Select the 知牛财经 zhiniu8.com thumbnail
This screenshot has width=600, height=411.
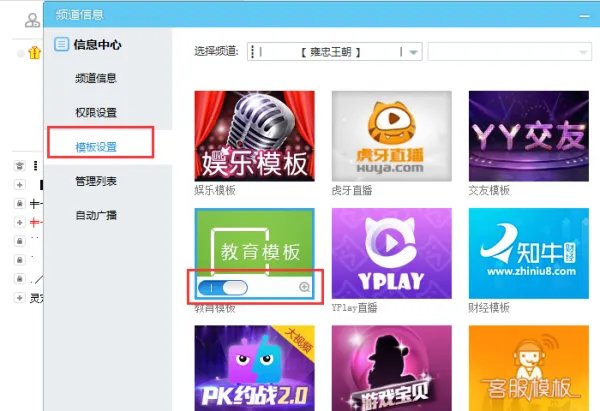pos(528,253)
